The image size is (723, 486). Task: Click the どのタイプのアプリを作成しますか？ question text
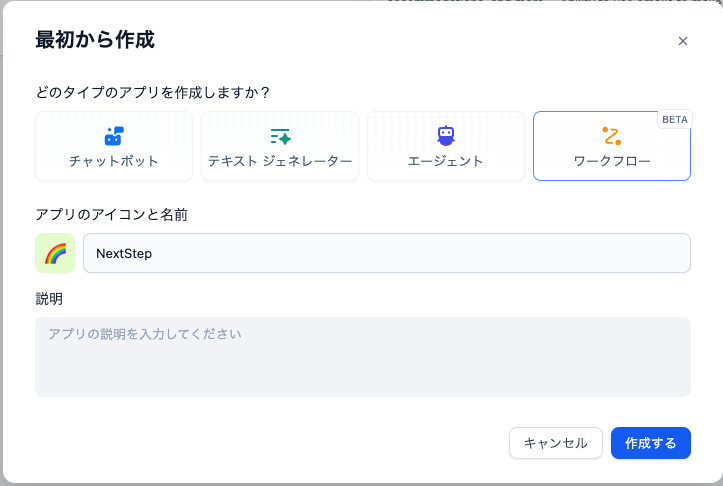point(153,93)
